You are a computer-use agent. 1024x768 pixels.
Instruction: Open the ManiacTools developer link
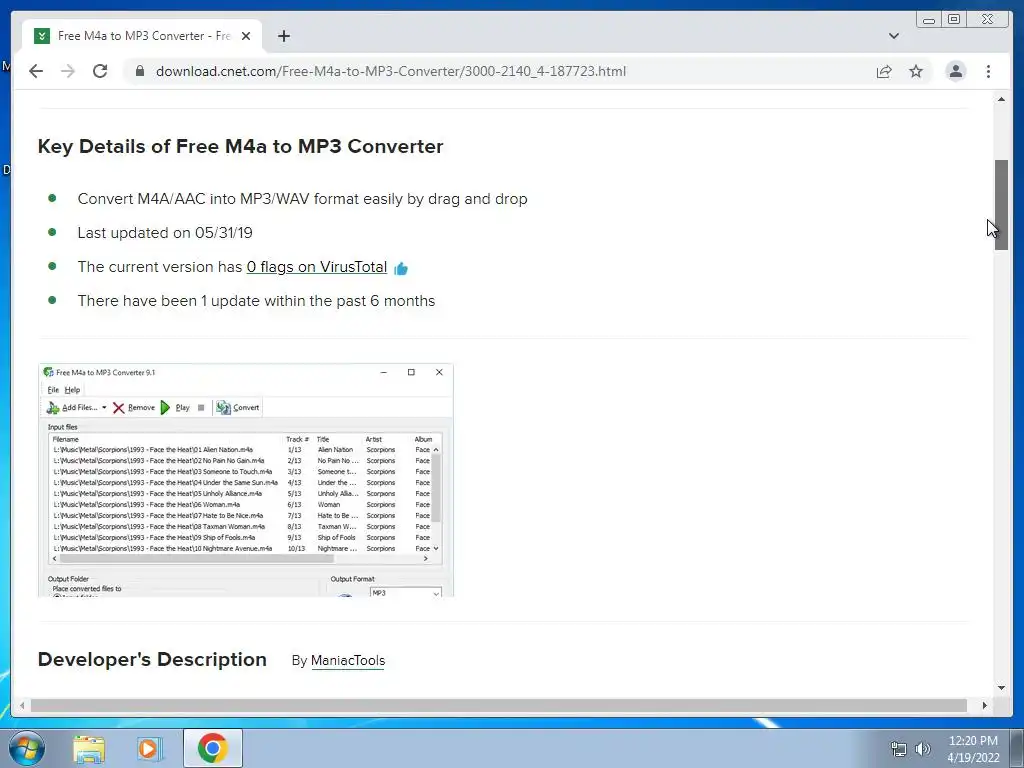(348, 660)
